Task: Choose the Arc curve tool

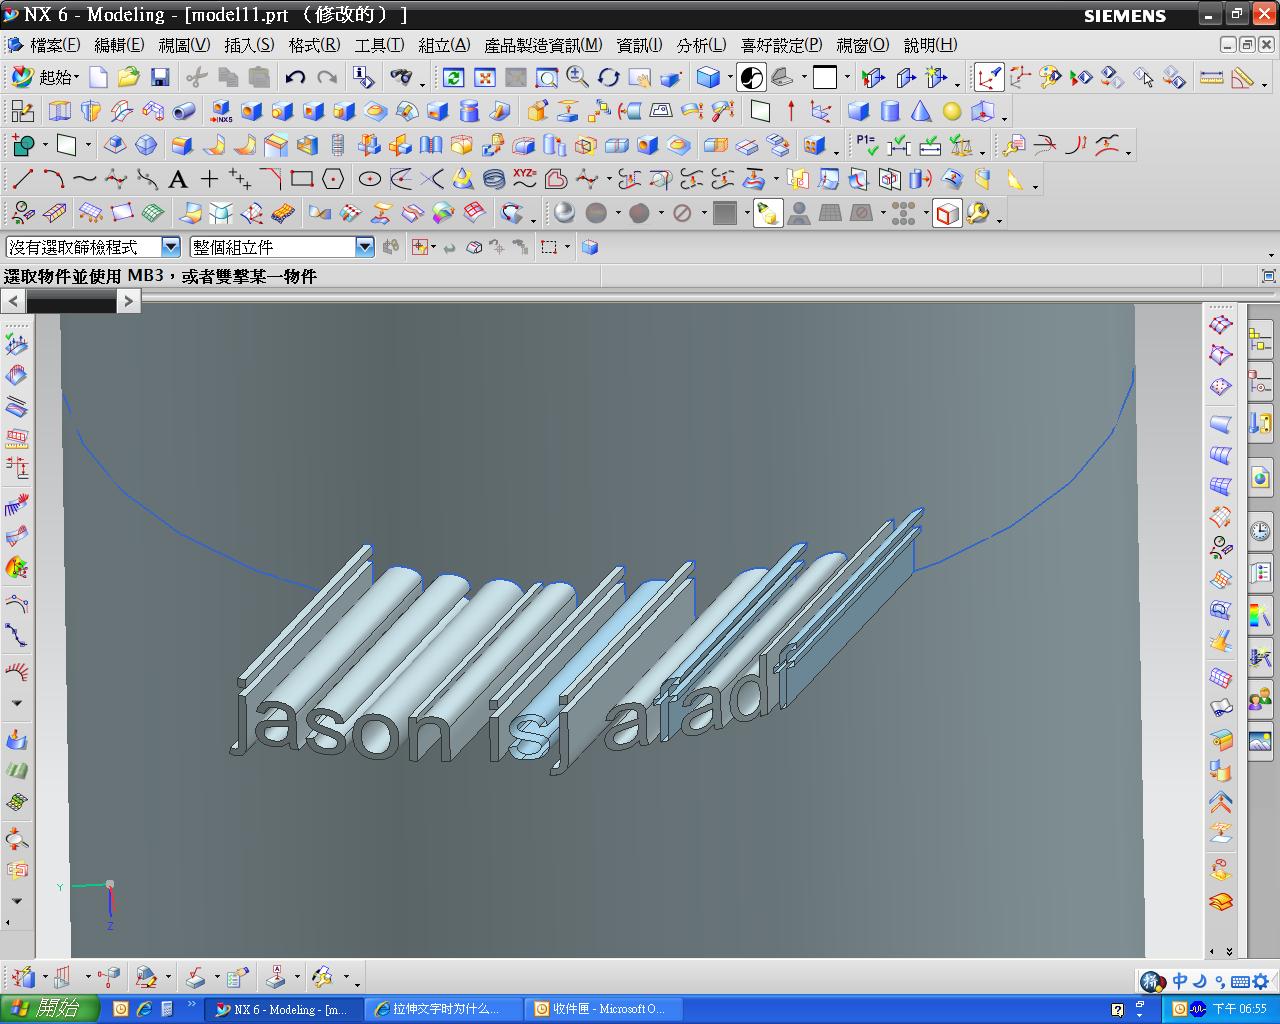Action: pos(54,179)
